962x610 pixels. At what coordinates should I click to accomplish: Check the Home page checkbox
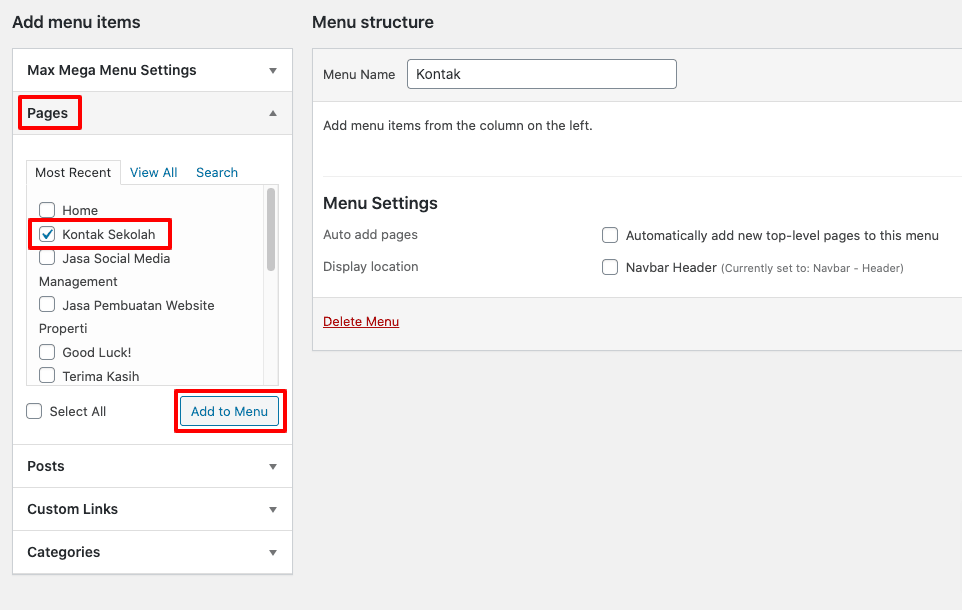pos(47,210)
